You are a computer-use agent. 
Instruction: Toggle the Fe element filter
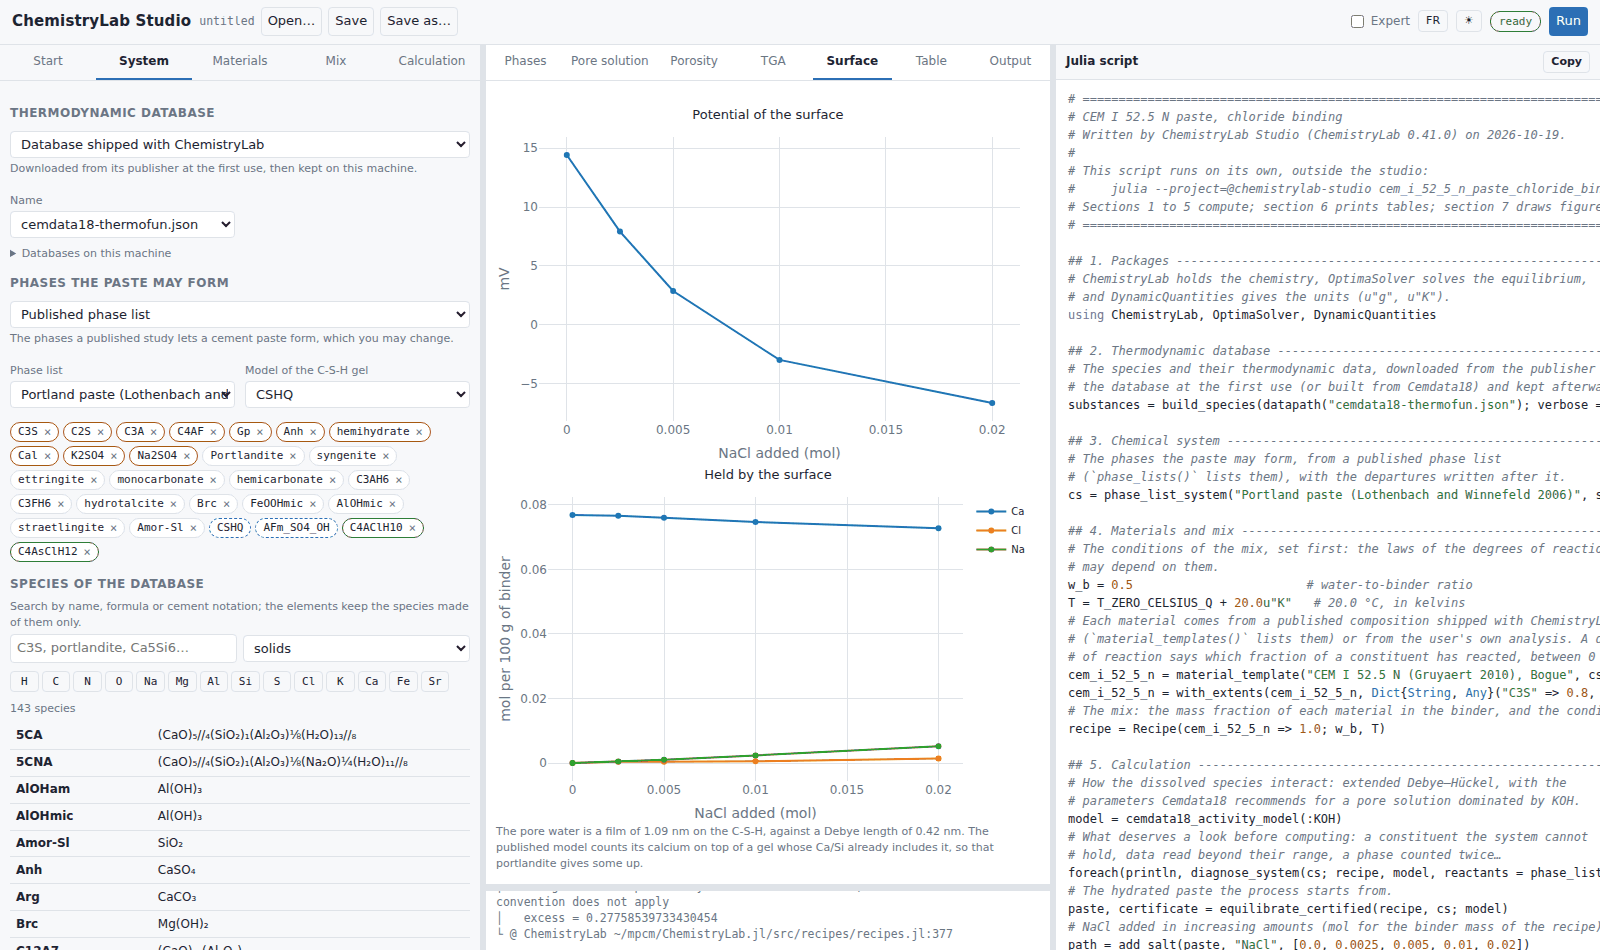(403, 681)
